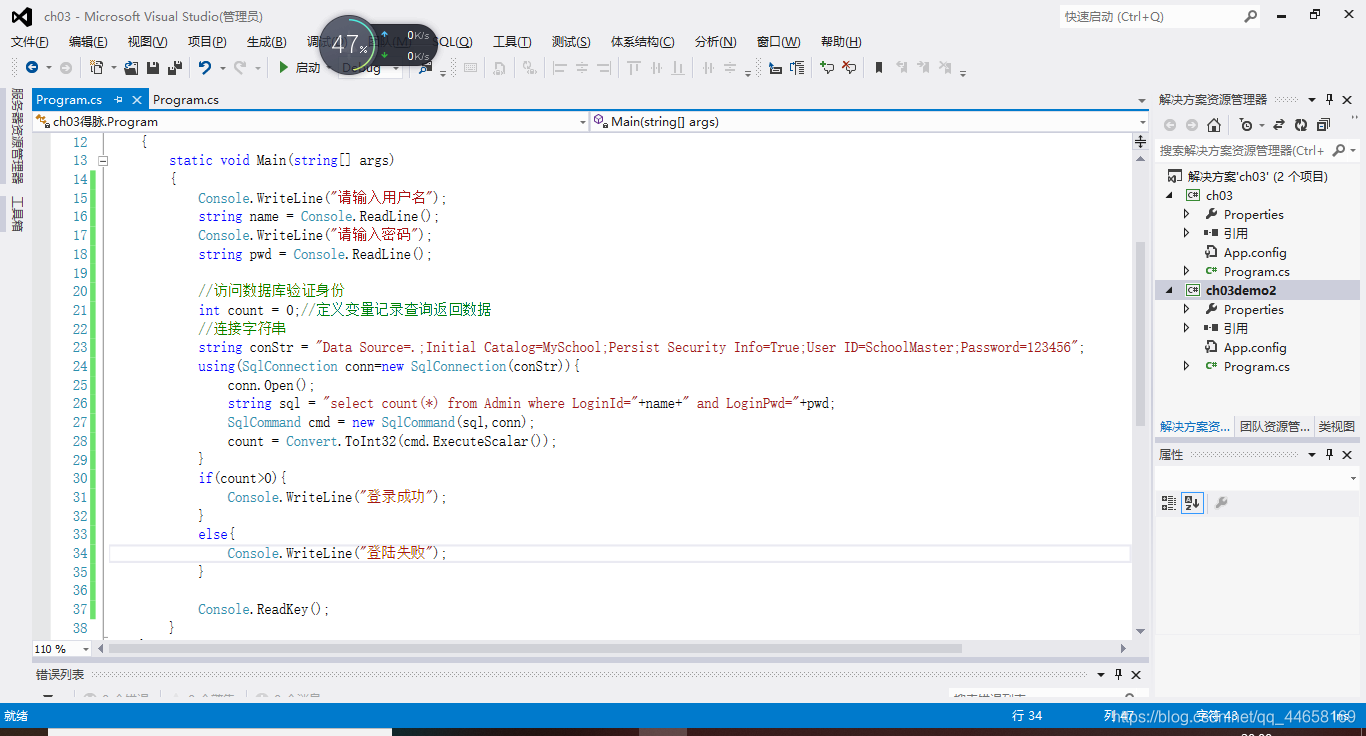Switch to the 类视图 tab
The image size is (1366, 736).
pyautogui.click(x=1336, y=426)
